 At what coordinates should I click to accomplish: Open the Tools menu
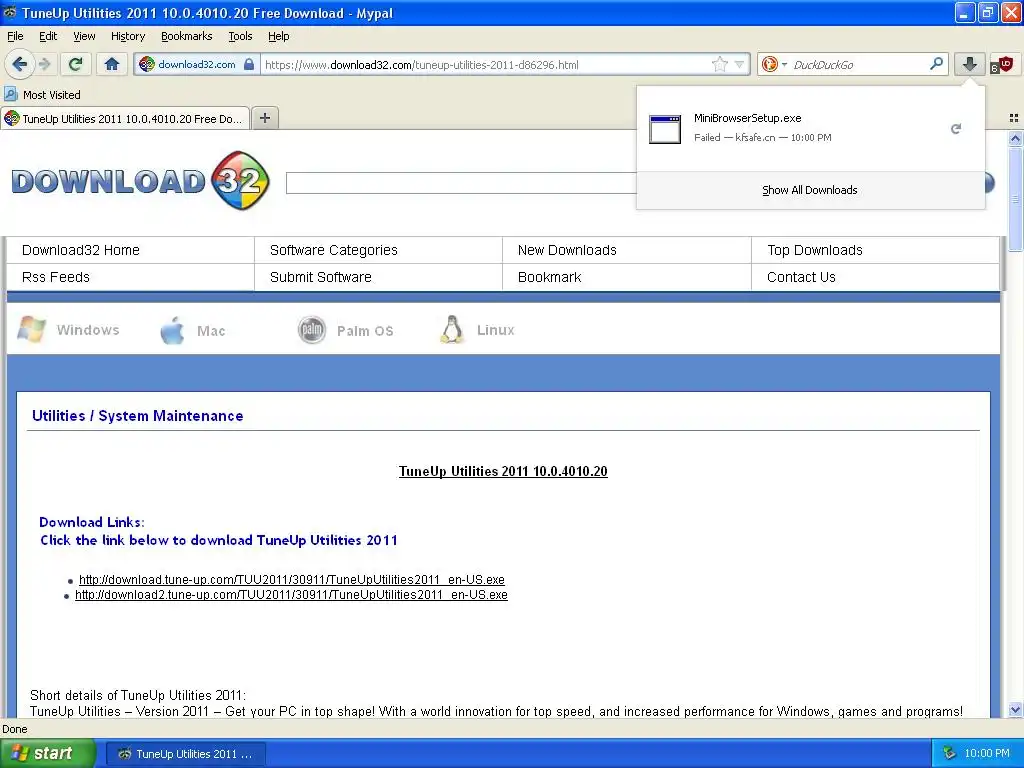(x=240, y=36)
